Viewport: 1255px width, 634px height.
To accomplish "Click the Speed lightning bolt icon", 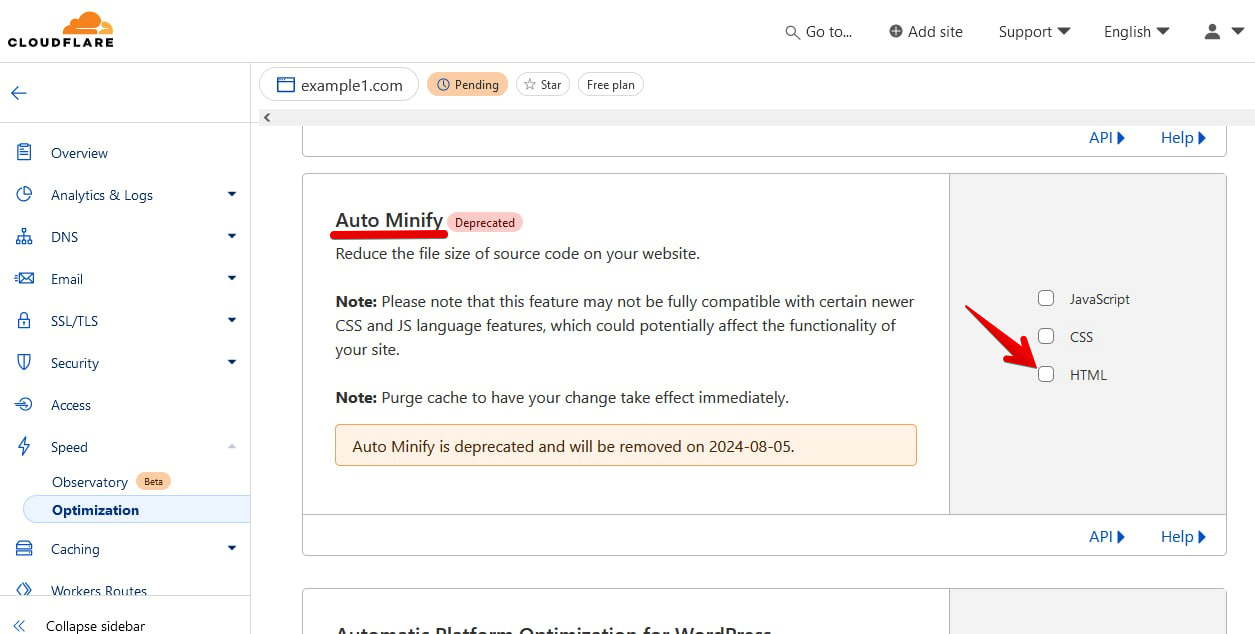I will point(24,447).
